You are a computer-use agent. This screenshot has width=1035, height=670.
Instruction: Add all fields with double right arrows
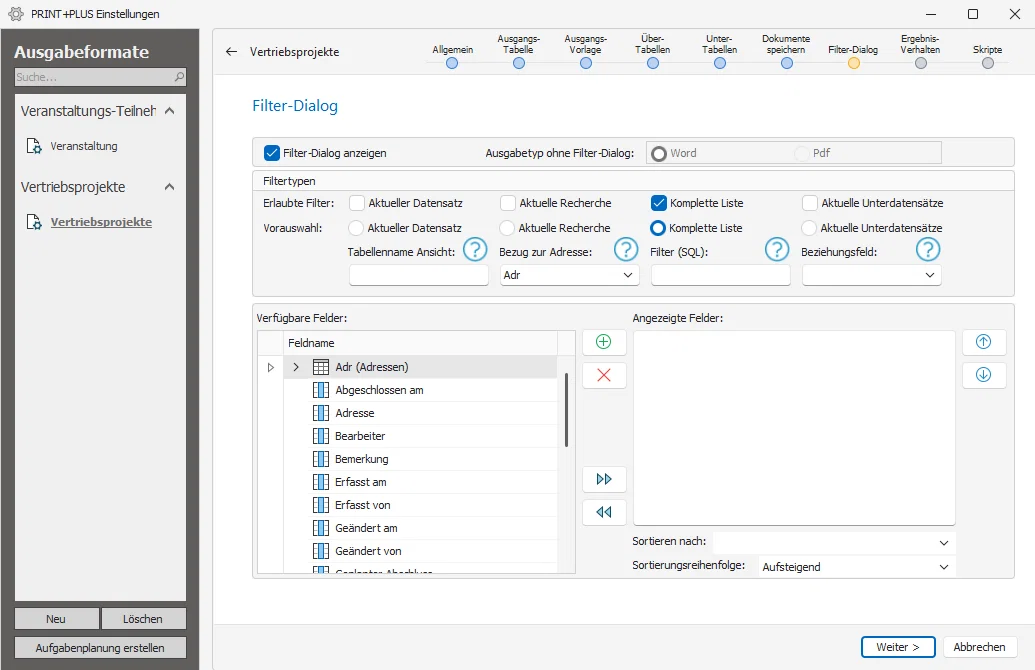click(x=603, y=479)
